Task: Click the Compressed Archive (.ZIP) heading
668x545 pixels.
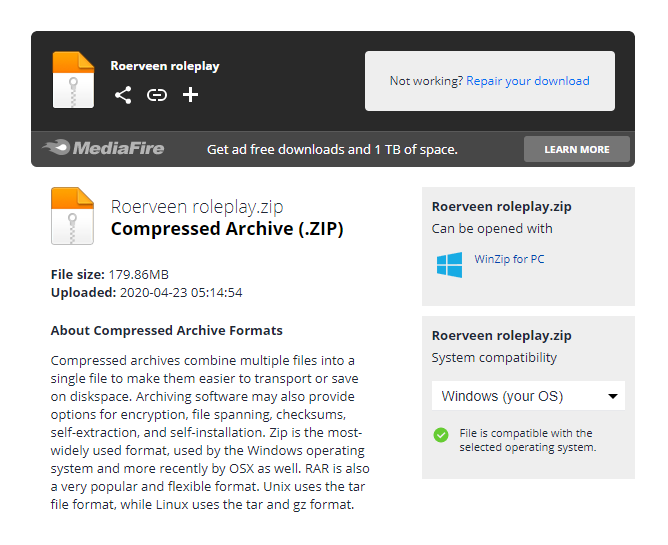Action: click(227, 229)
